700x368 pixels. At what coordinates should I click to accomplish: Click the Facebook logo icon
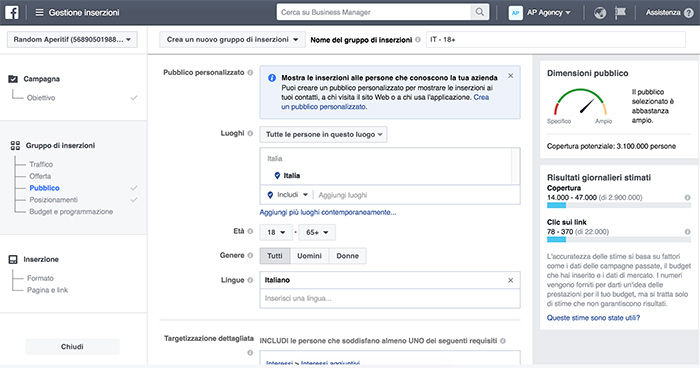tap(12, 12)
